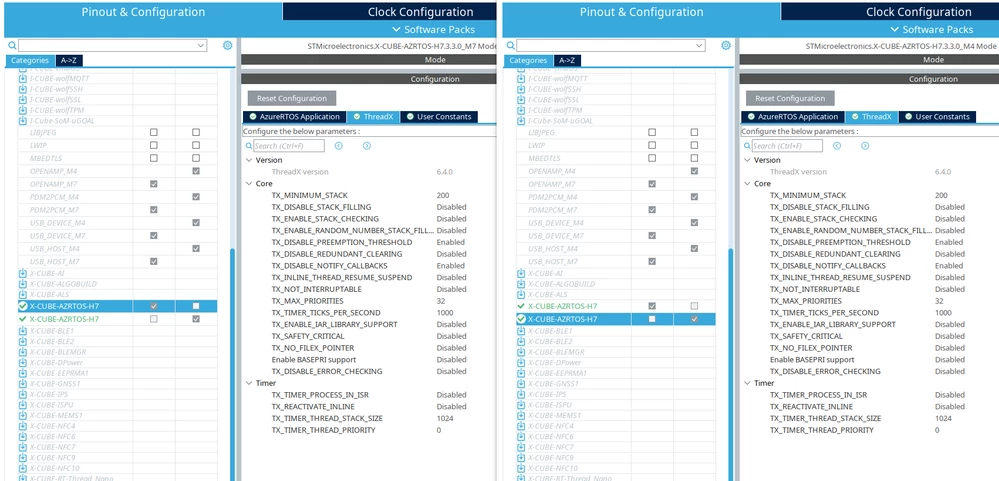Select Categories view in M7 Mode window

(x=30, y=61)
